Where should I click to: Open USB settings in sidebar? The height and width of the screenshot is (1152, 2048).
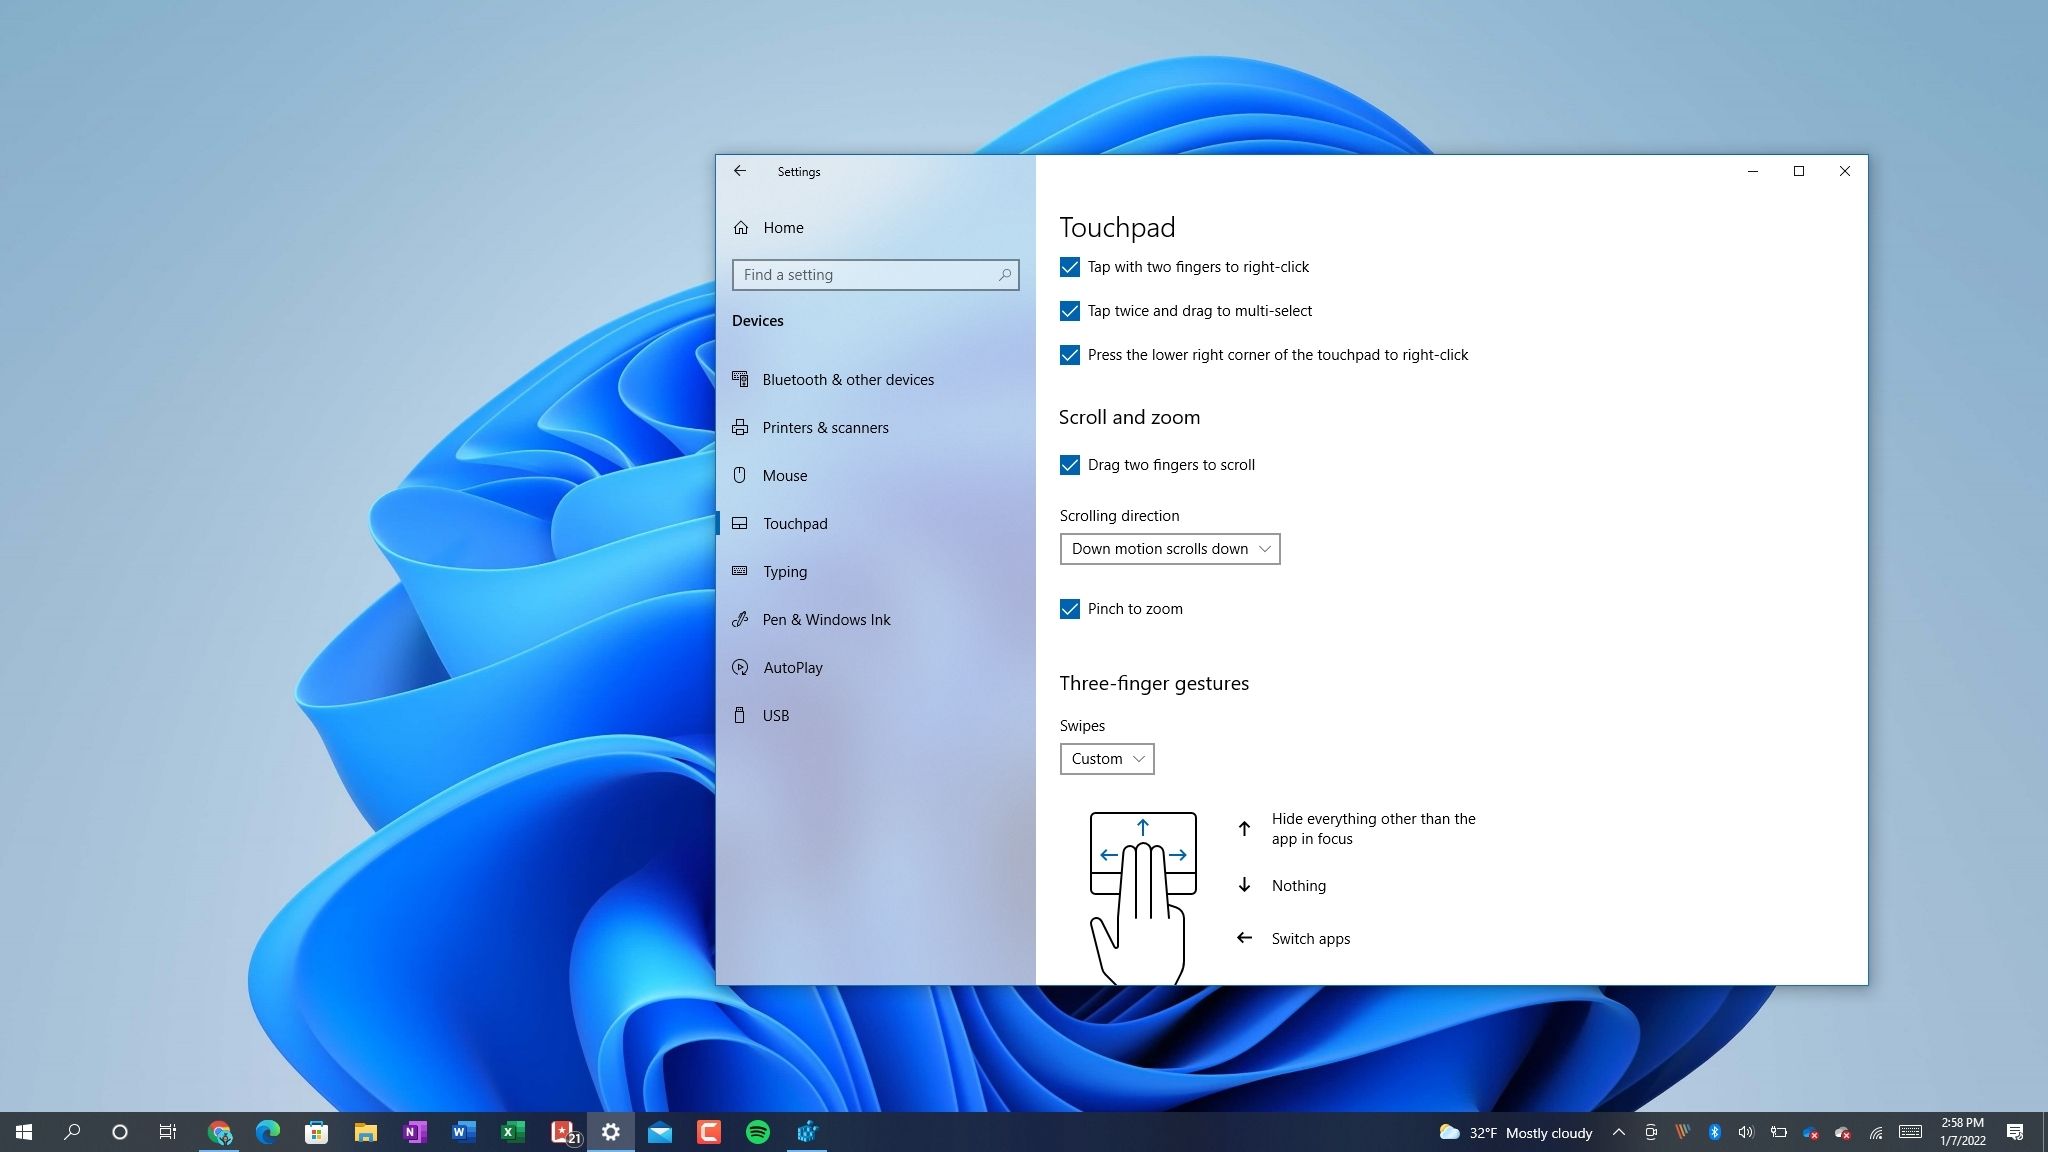pyautogui.click(x=775, y=715)
